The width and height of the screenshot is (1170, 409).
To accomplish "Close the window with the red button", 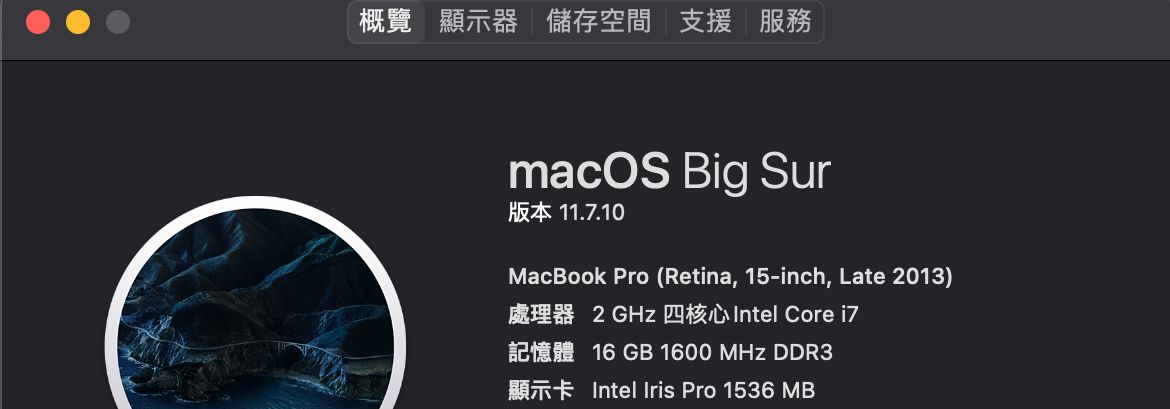I will [x=38, y=22].
